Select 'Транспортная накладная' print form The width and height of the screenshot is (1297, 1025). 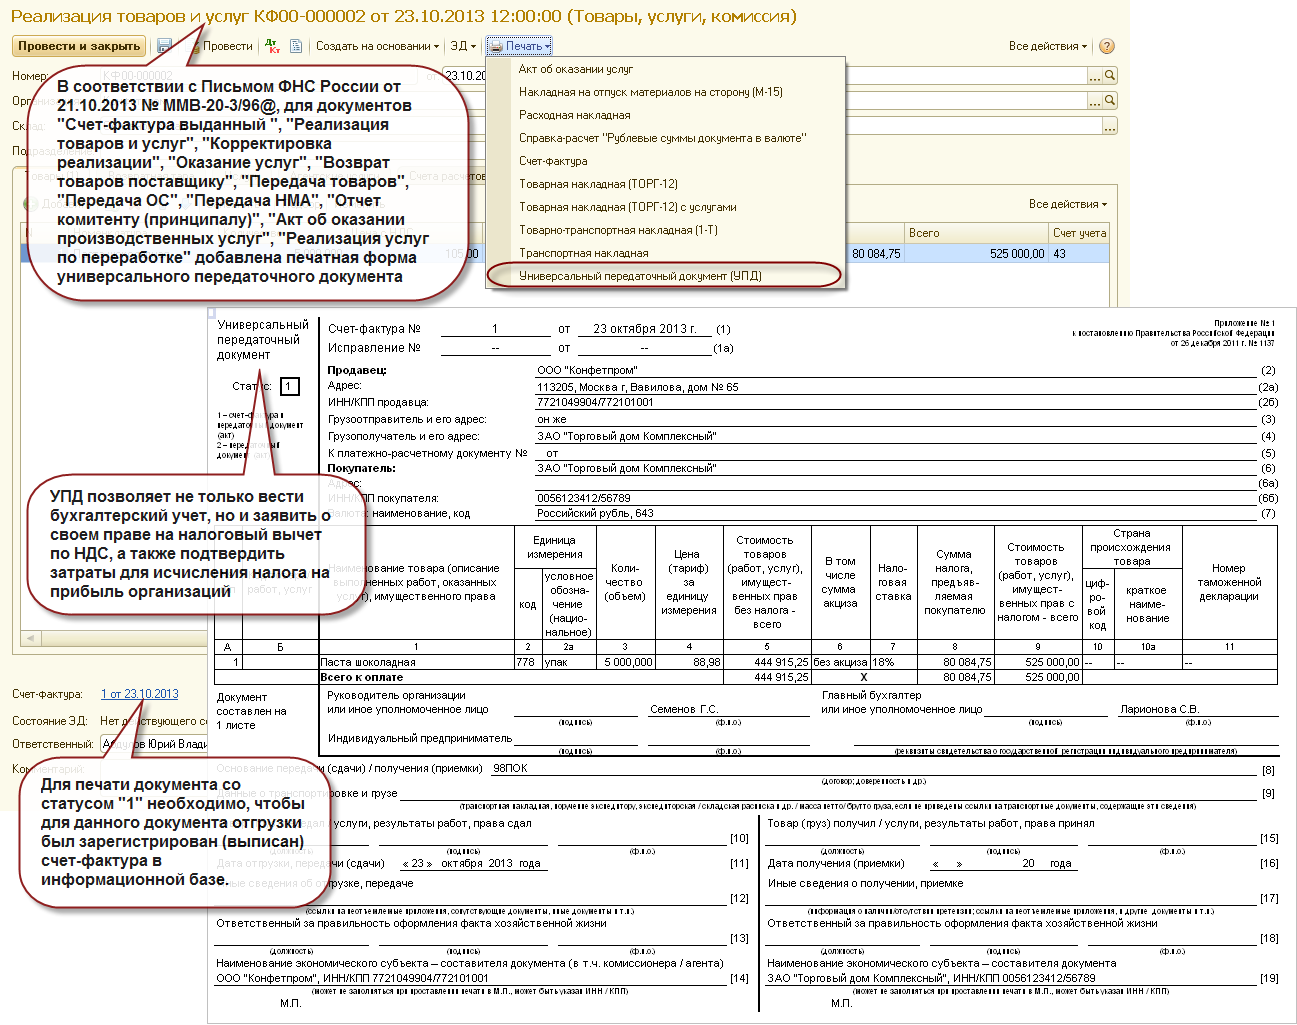tap(584, 253)
